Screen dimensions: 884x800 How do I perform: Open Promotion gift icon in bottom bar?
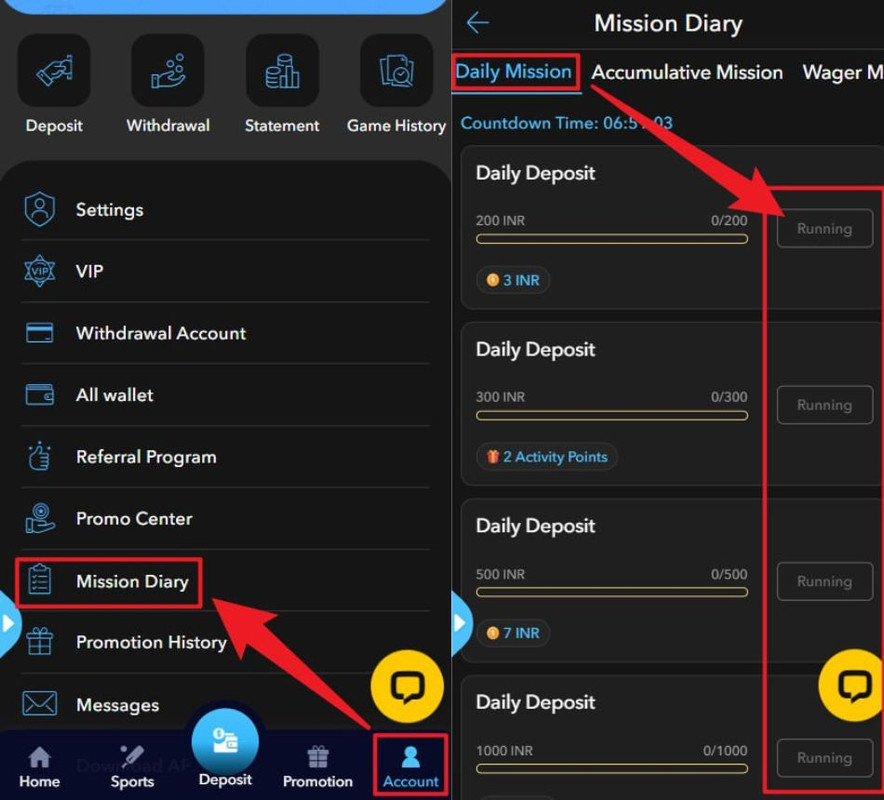[x=318, y=767]
